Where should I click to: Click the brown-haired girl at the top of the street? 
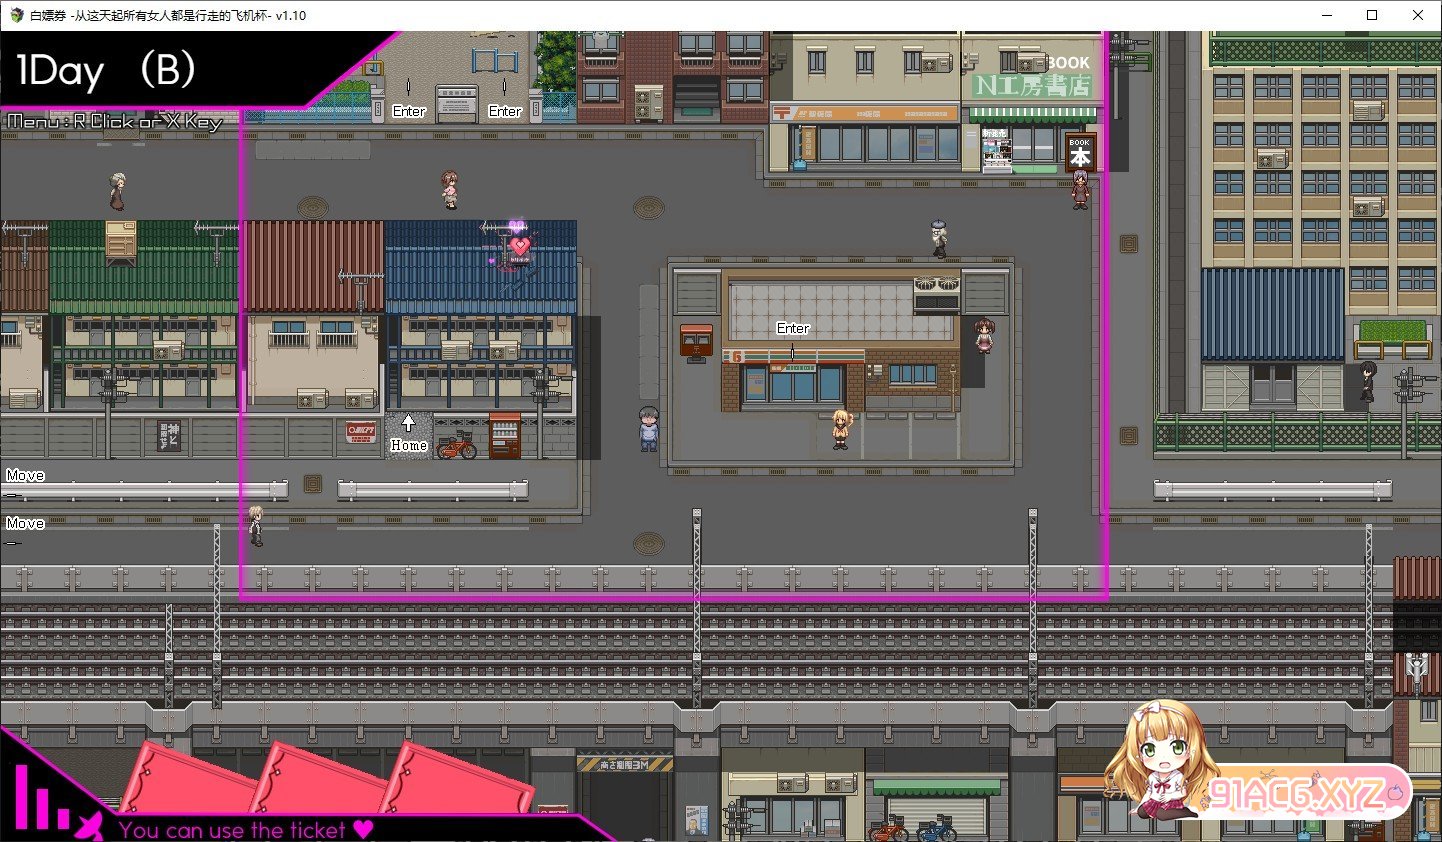(450, 188)
